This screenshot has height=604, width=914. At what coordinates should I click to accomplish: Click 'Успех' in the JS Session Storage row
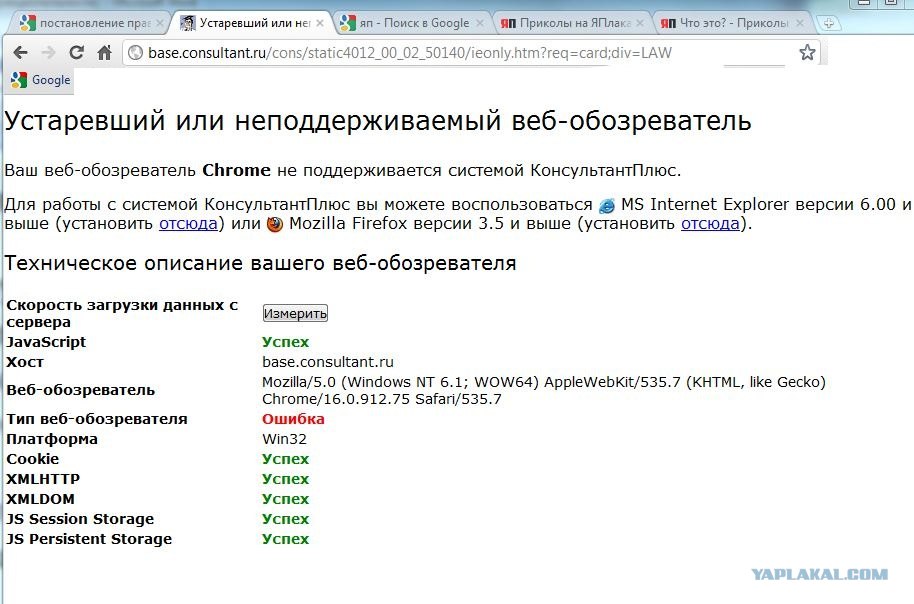[x=286, y=519]
